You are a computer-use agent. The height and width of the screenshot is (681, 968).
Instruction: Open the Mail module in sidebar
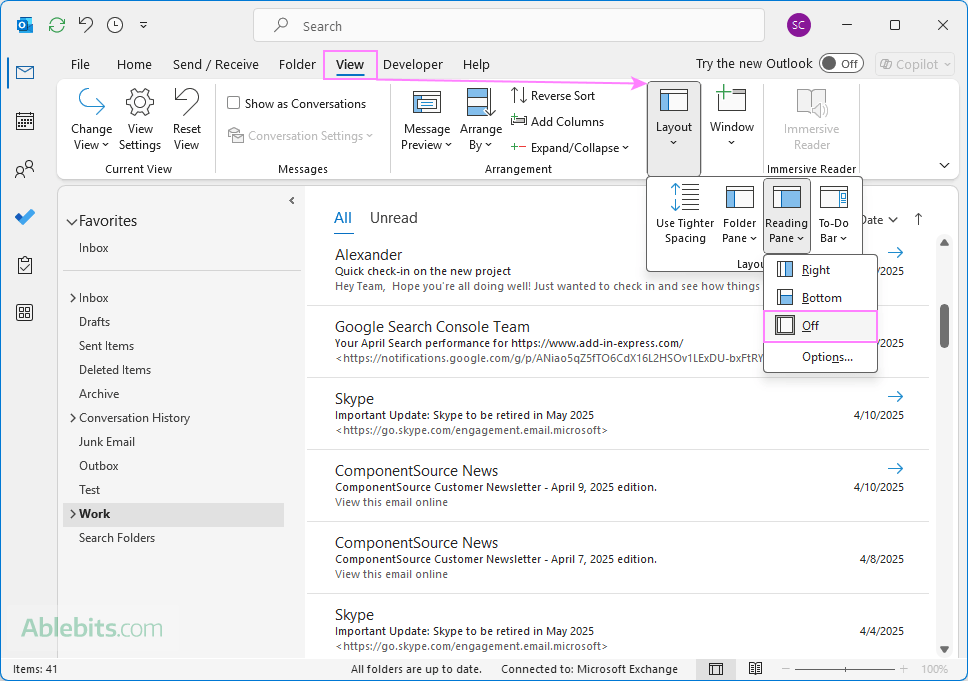coord(25,73)
